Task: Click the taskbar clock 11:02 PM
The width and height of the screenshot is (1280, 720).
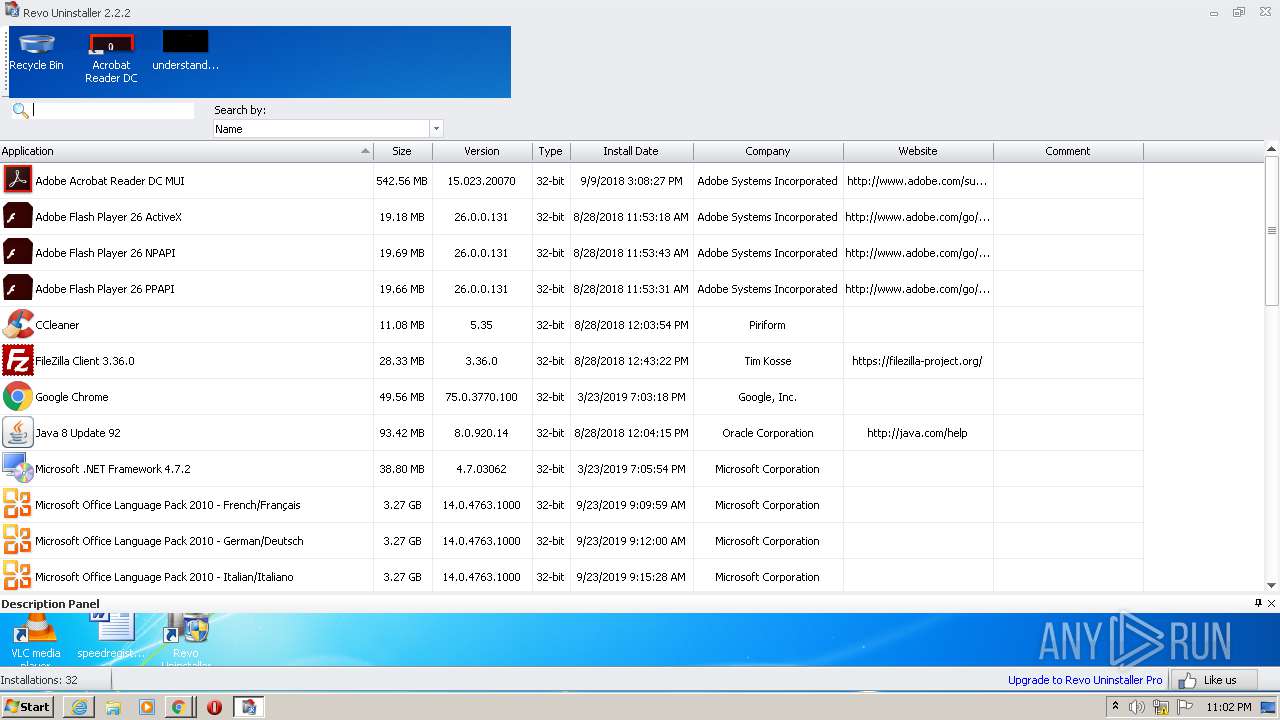Action: (1229, 707)
